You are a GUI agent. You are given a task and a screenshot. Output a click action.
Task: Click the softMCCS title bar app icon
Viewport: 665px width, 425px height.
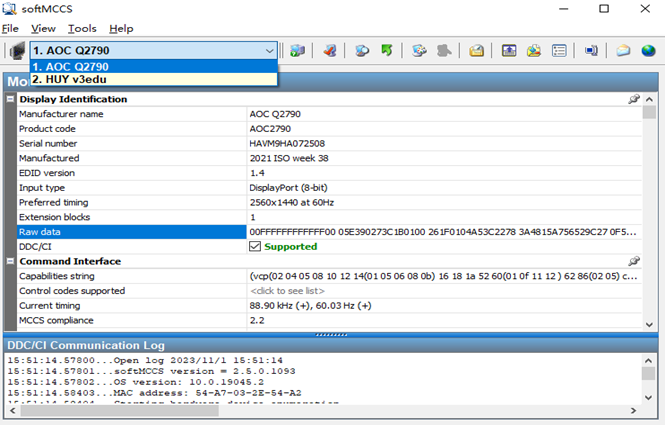9,8
